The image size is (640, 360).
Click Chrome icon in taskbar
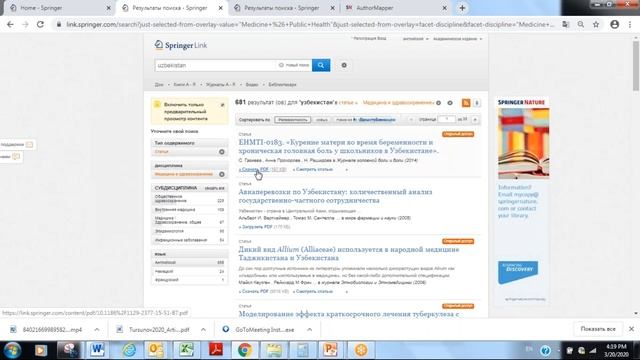point(245,350)
